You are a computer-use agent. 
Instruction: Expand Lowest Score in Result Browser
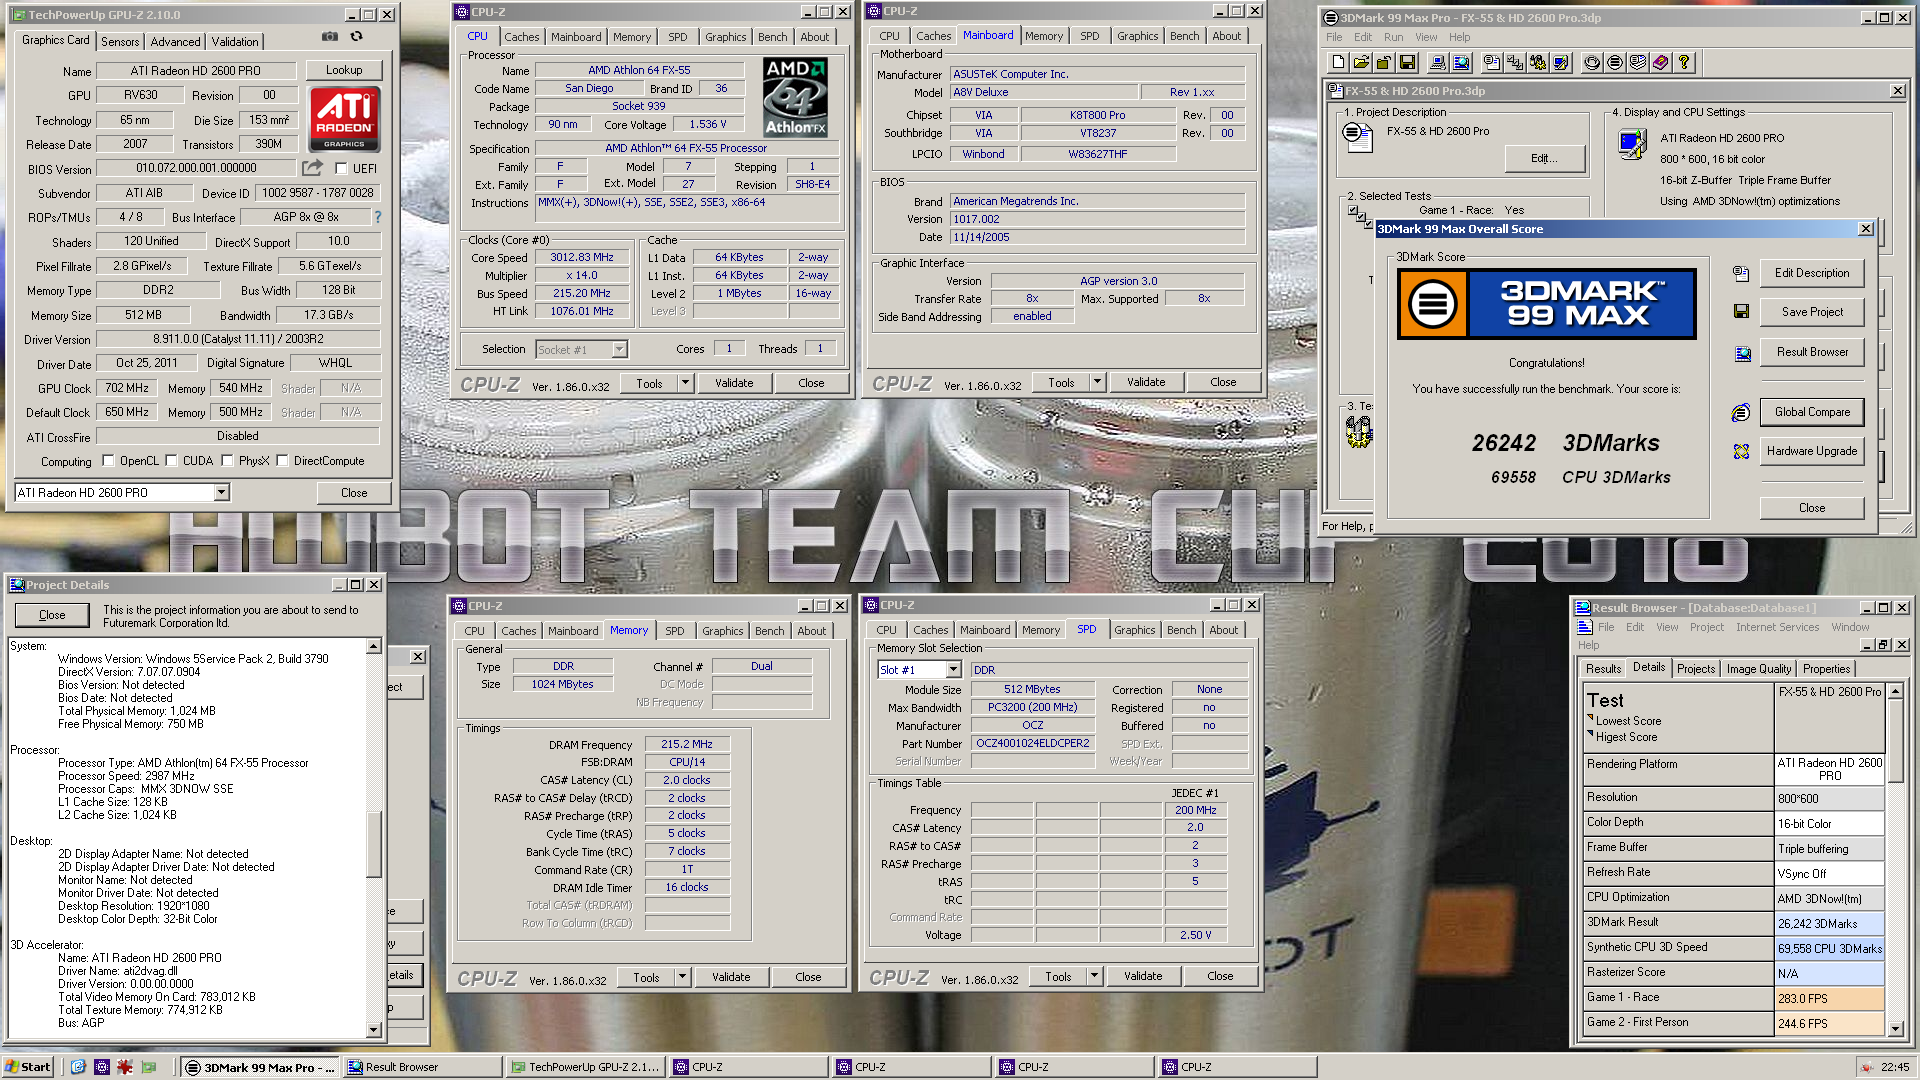(x=1590, y=719)
